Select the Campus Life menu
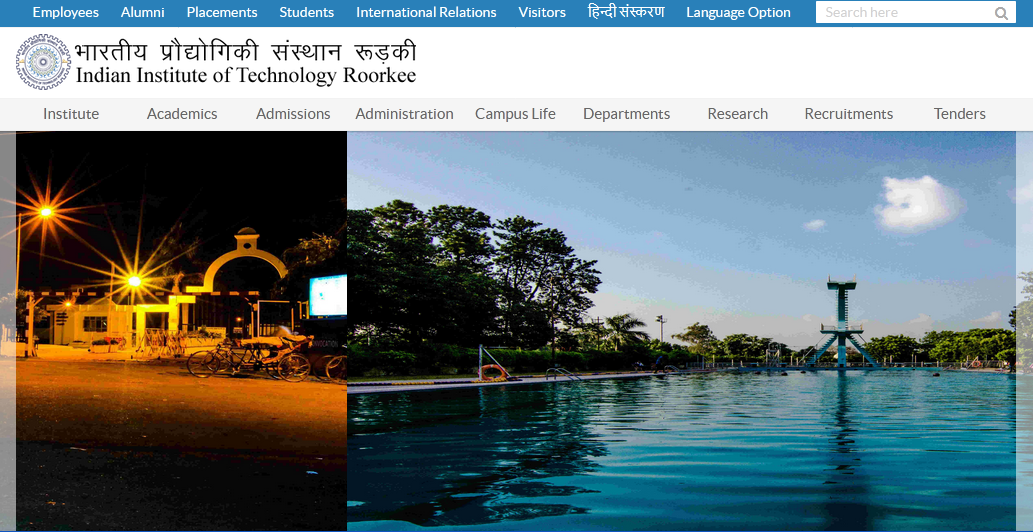The width and height of the screenshot is (1033, 532). point(515,114)
